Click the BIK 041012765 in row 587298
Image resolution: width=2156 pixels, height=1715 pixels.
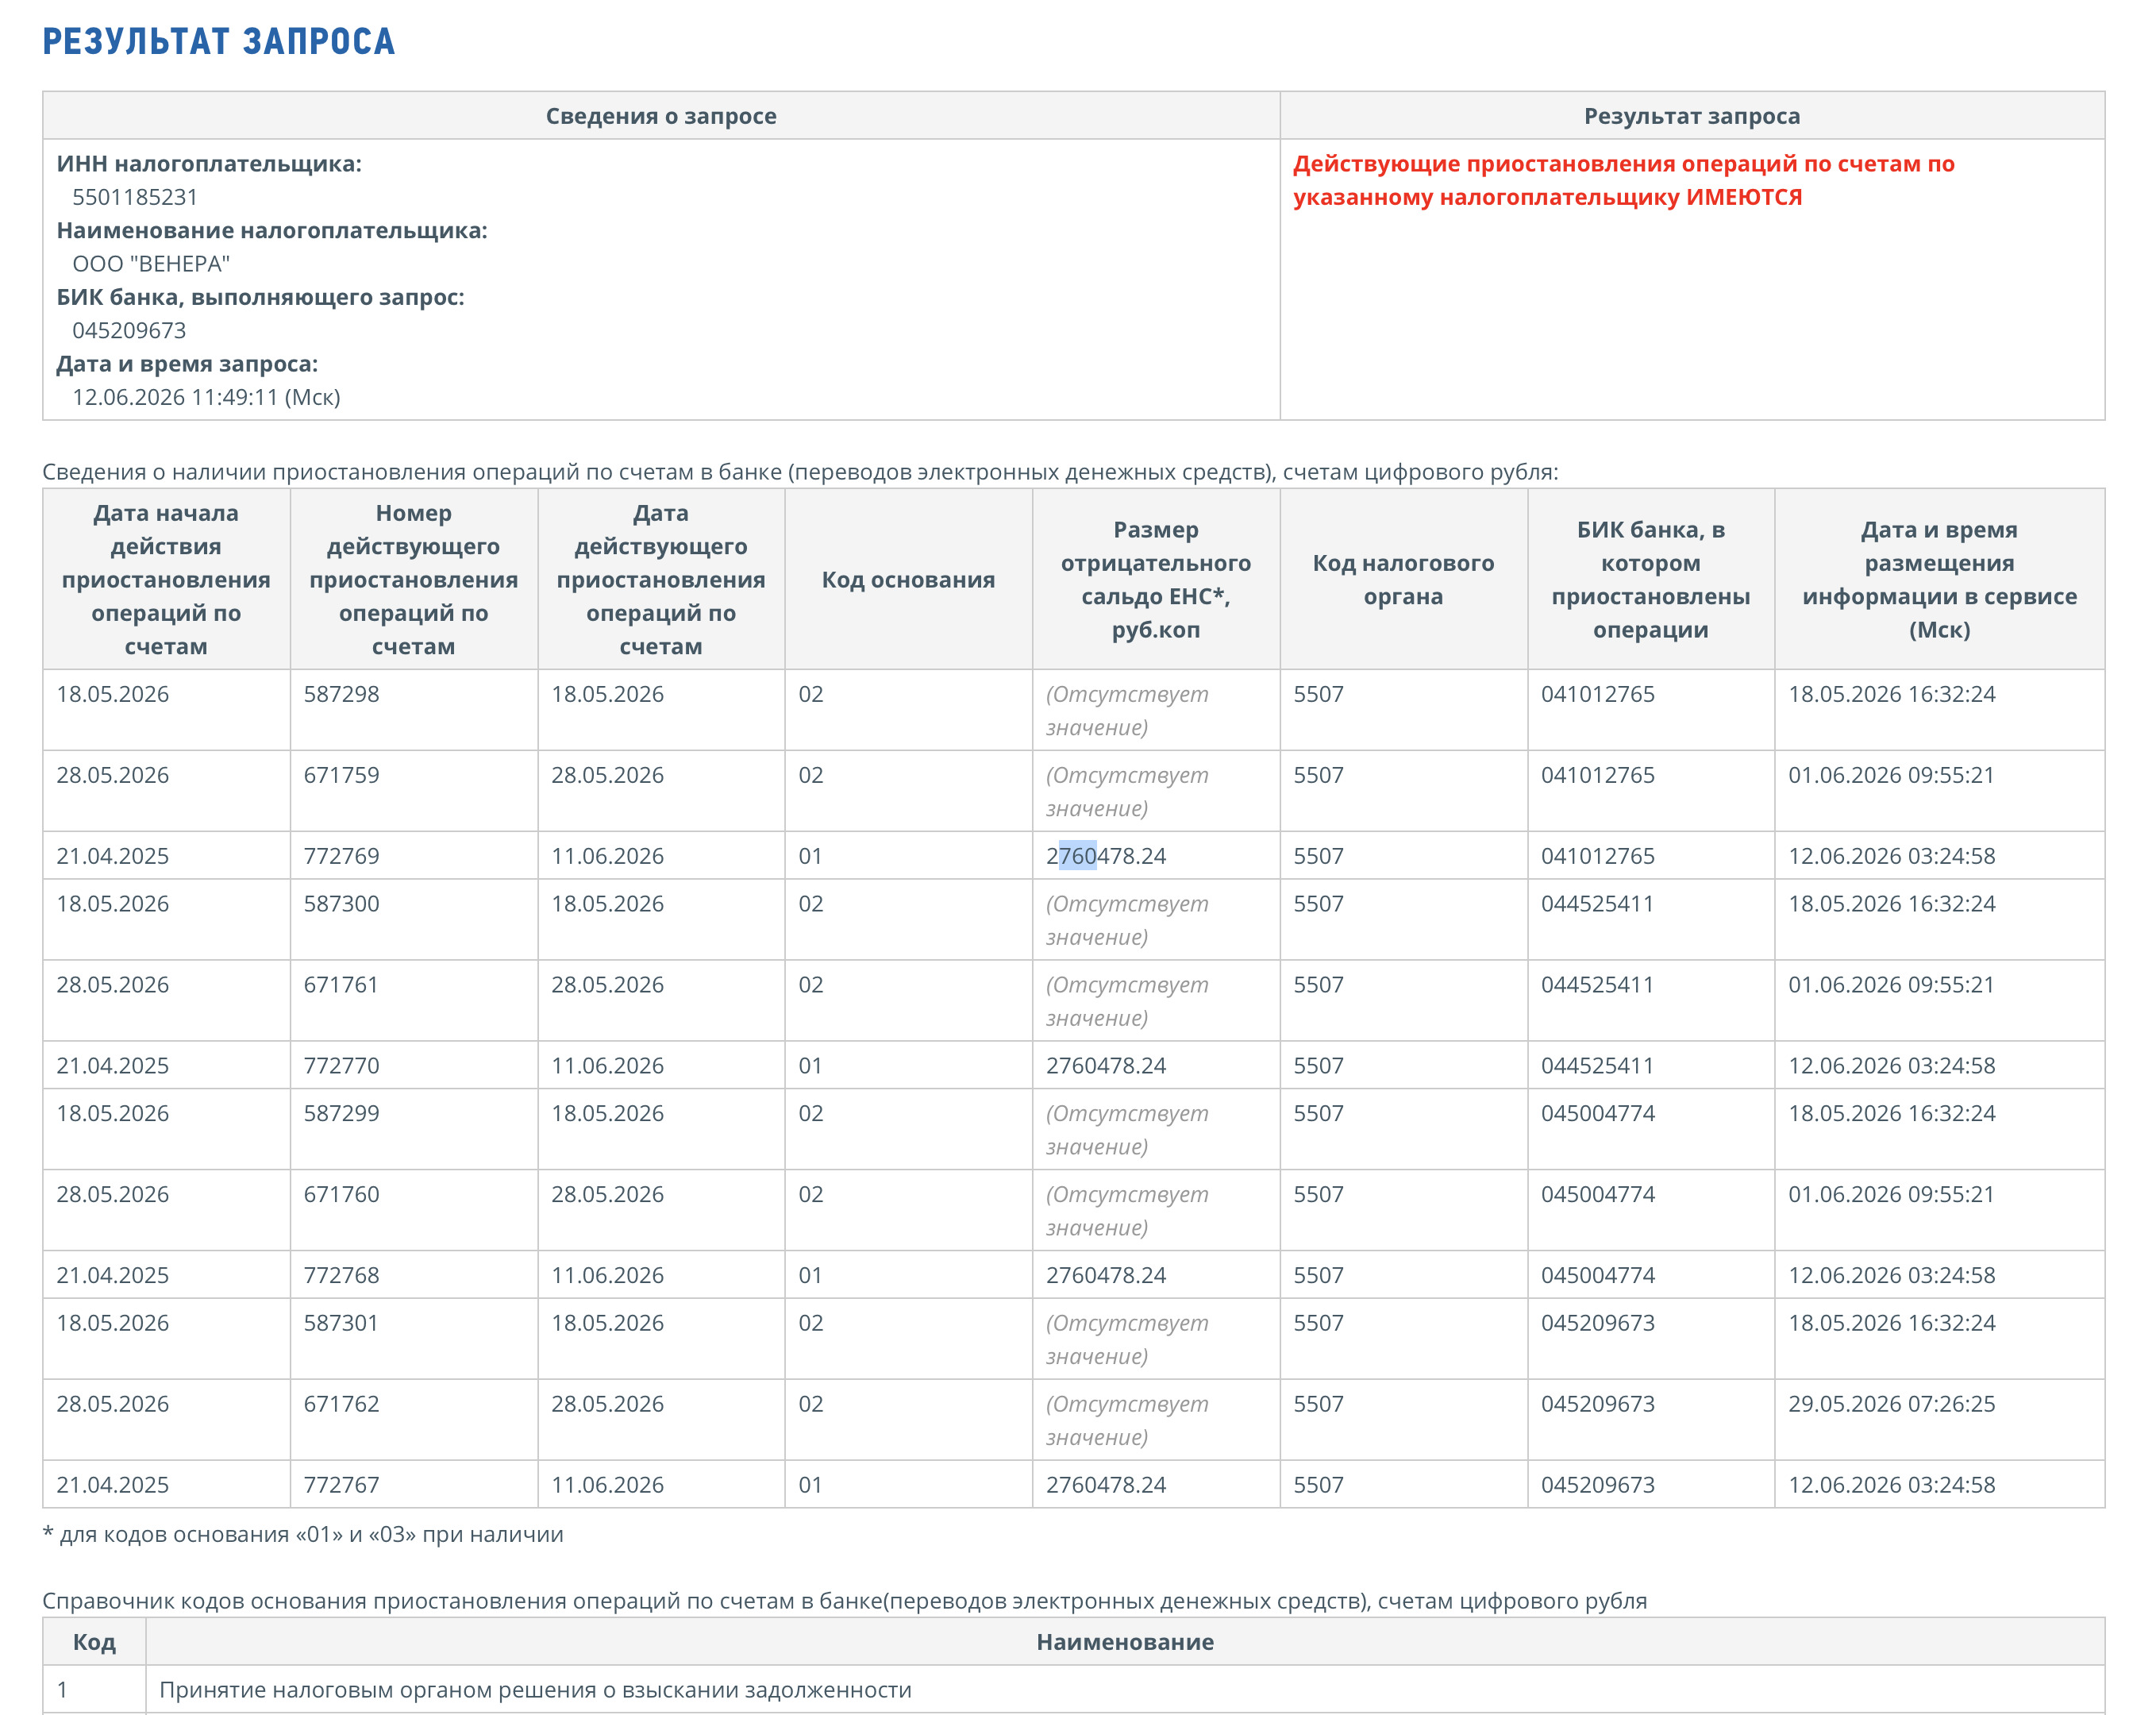[1598, 694]
